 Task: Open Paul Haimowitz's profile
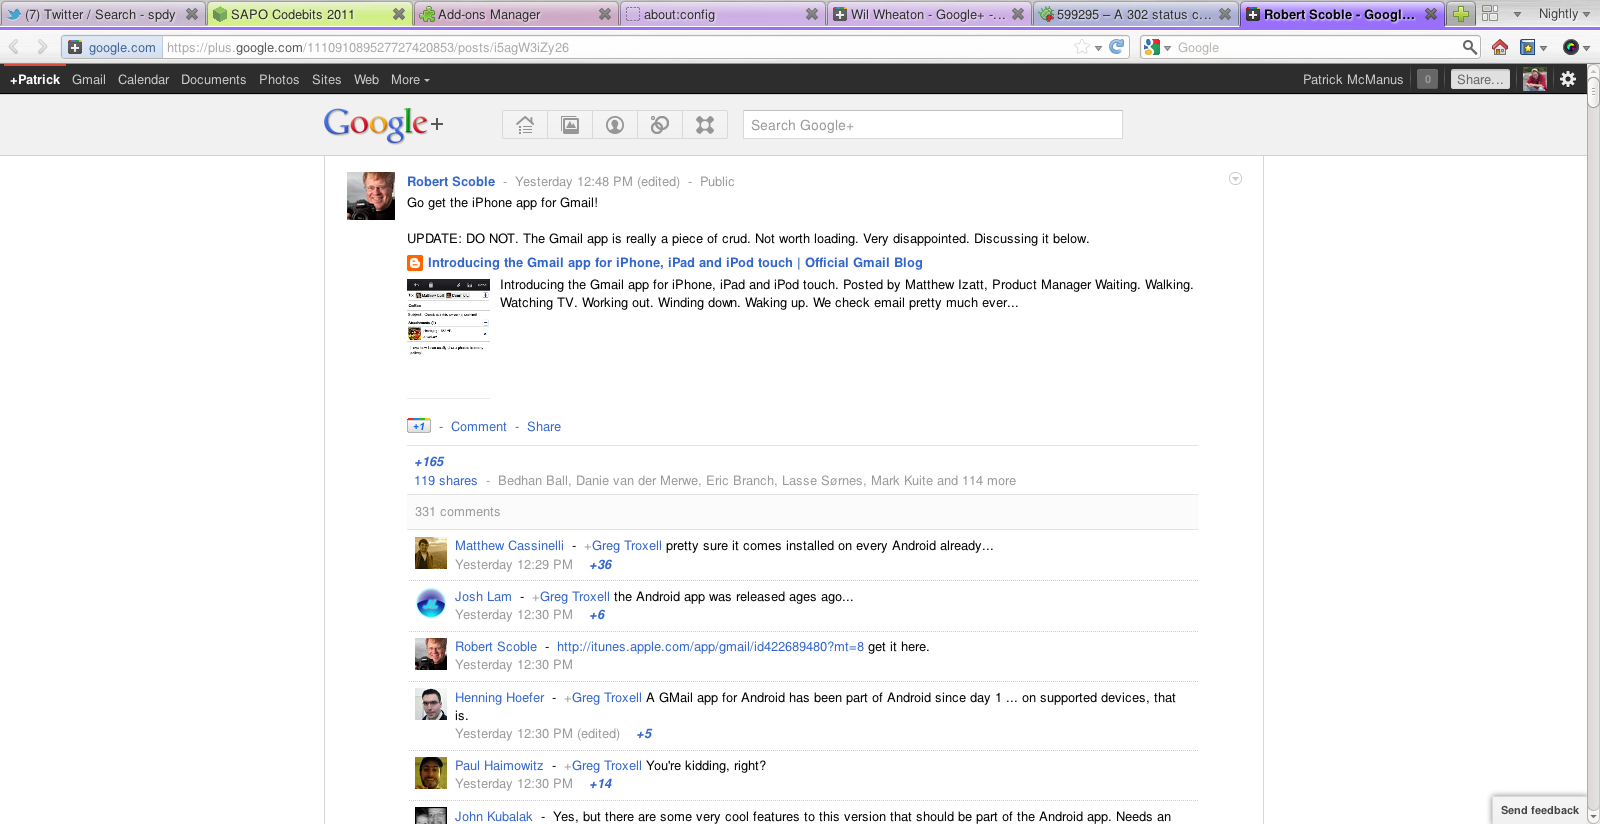tap(499, 766)
